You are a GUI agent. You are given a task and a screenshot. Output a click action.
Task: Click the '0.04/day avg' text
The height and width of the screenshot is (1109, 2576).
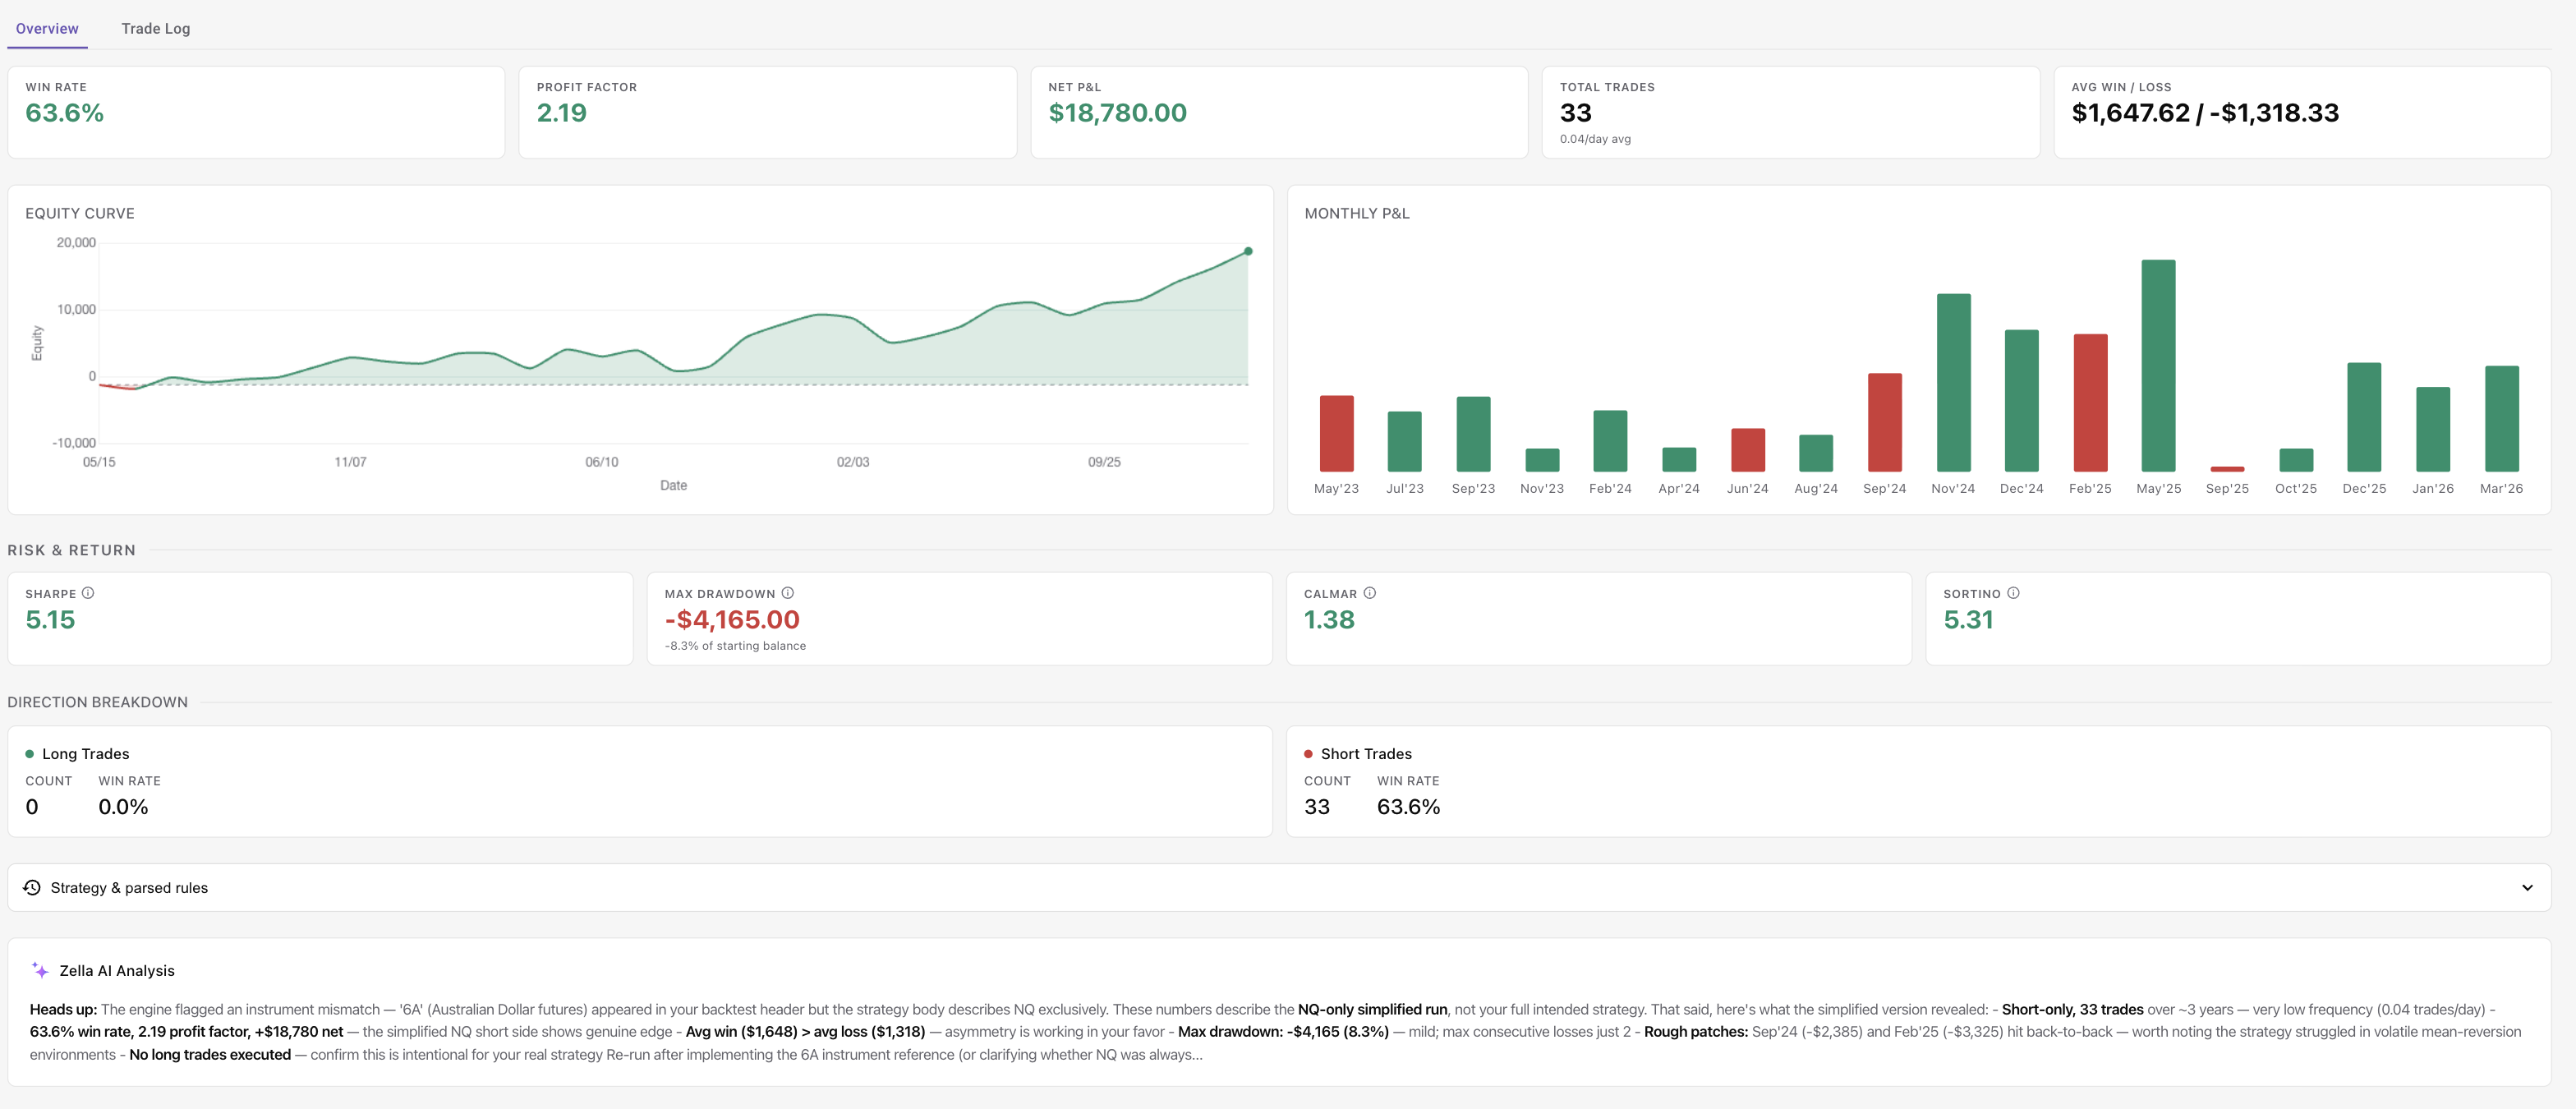pos(1595,139)
